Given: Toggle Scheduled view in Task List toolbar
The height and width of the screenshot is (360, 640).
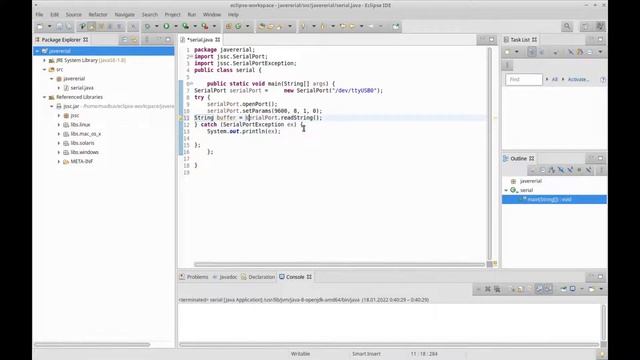Looking at the screenshot, I should click(541, 52).
